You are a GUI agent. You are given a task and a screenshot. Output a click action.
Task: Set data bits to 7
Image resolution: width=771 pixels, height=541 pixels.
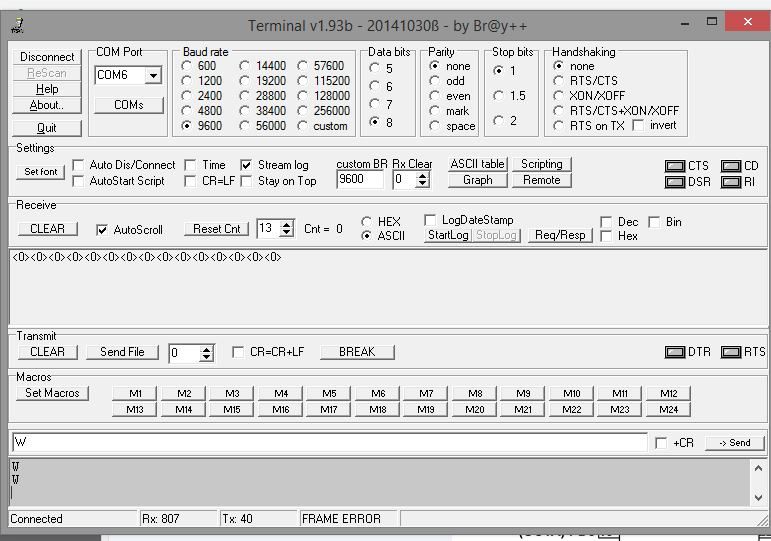tap(375, 104)
